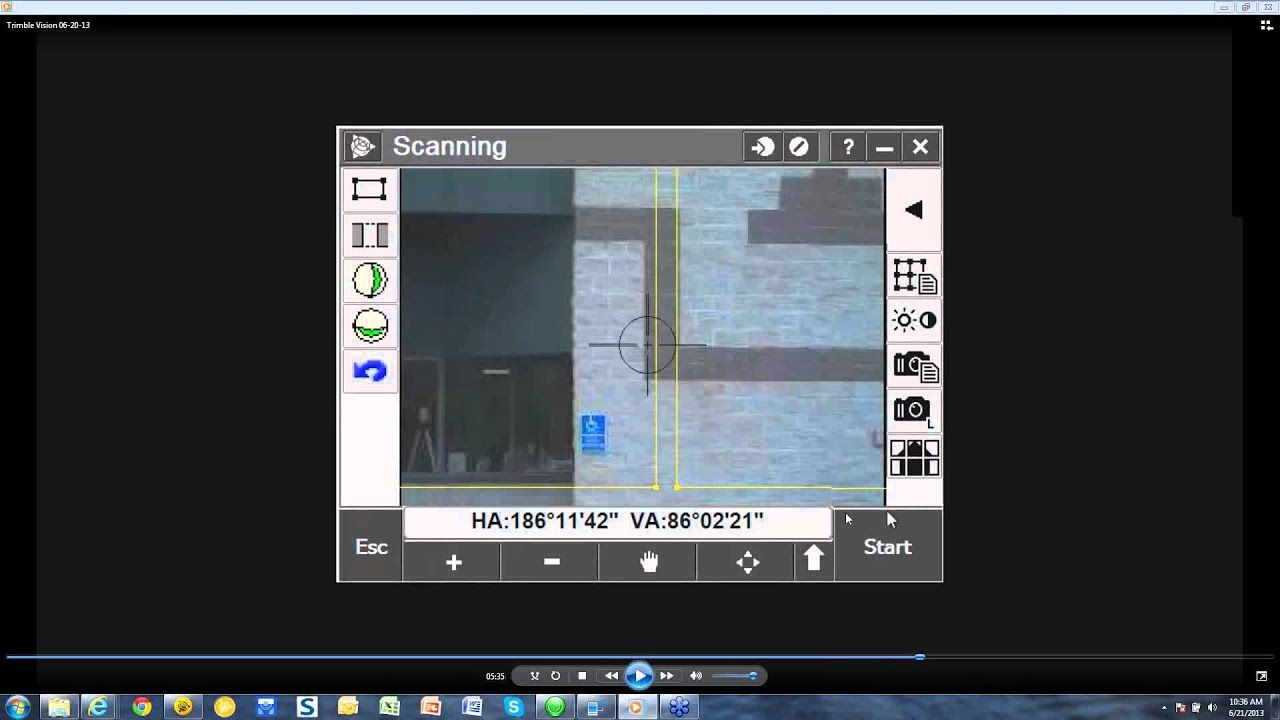Screen dimensions: 1280x720
Task: Click the rewind button in player
Action: (611, 676)
